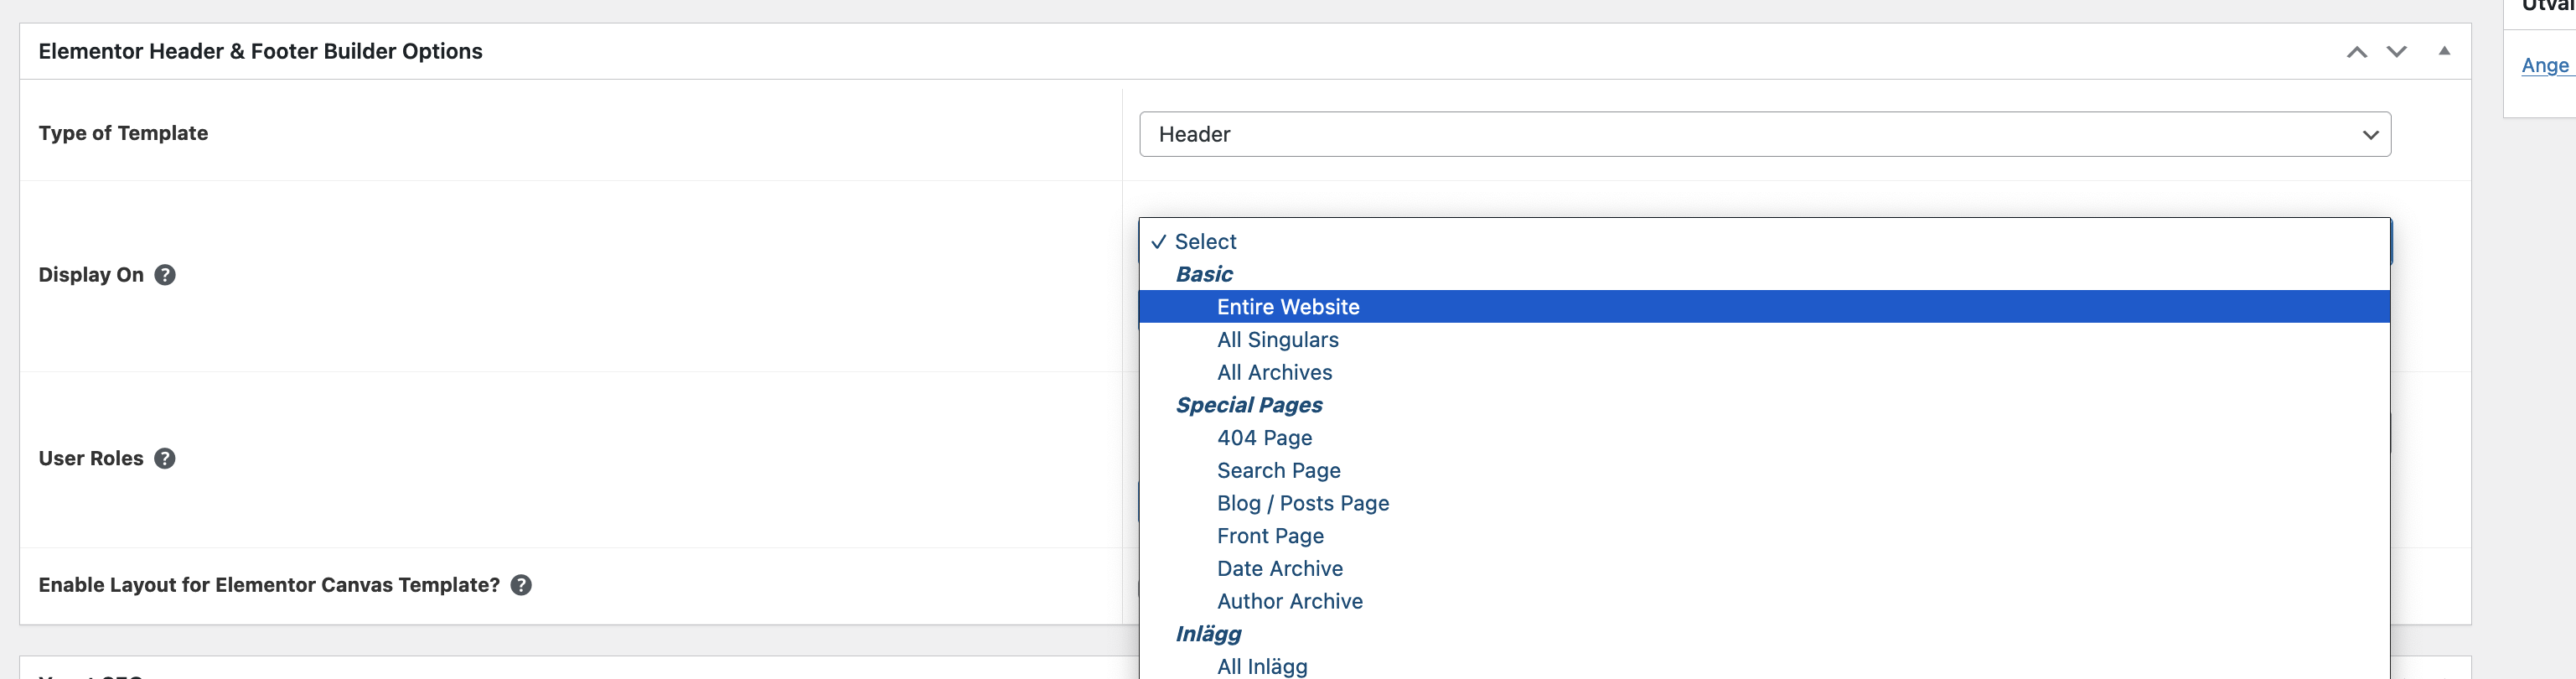Select Search Page option
Viewport: 2576px width, 679px height.
(1278, 471)
